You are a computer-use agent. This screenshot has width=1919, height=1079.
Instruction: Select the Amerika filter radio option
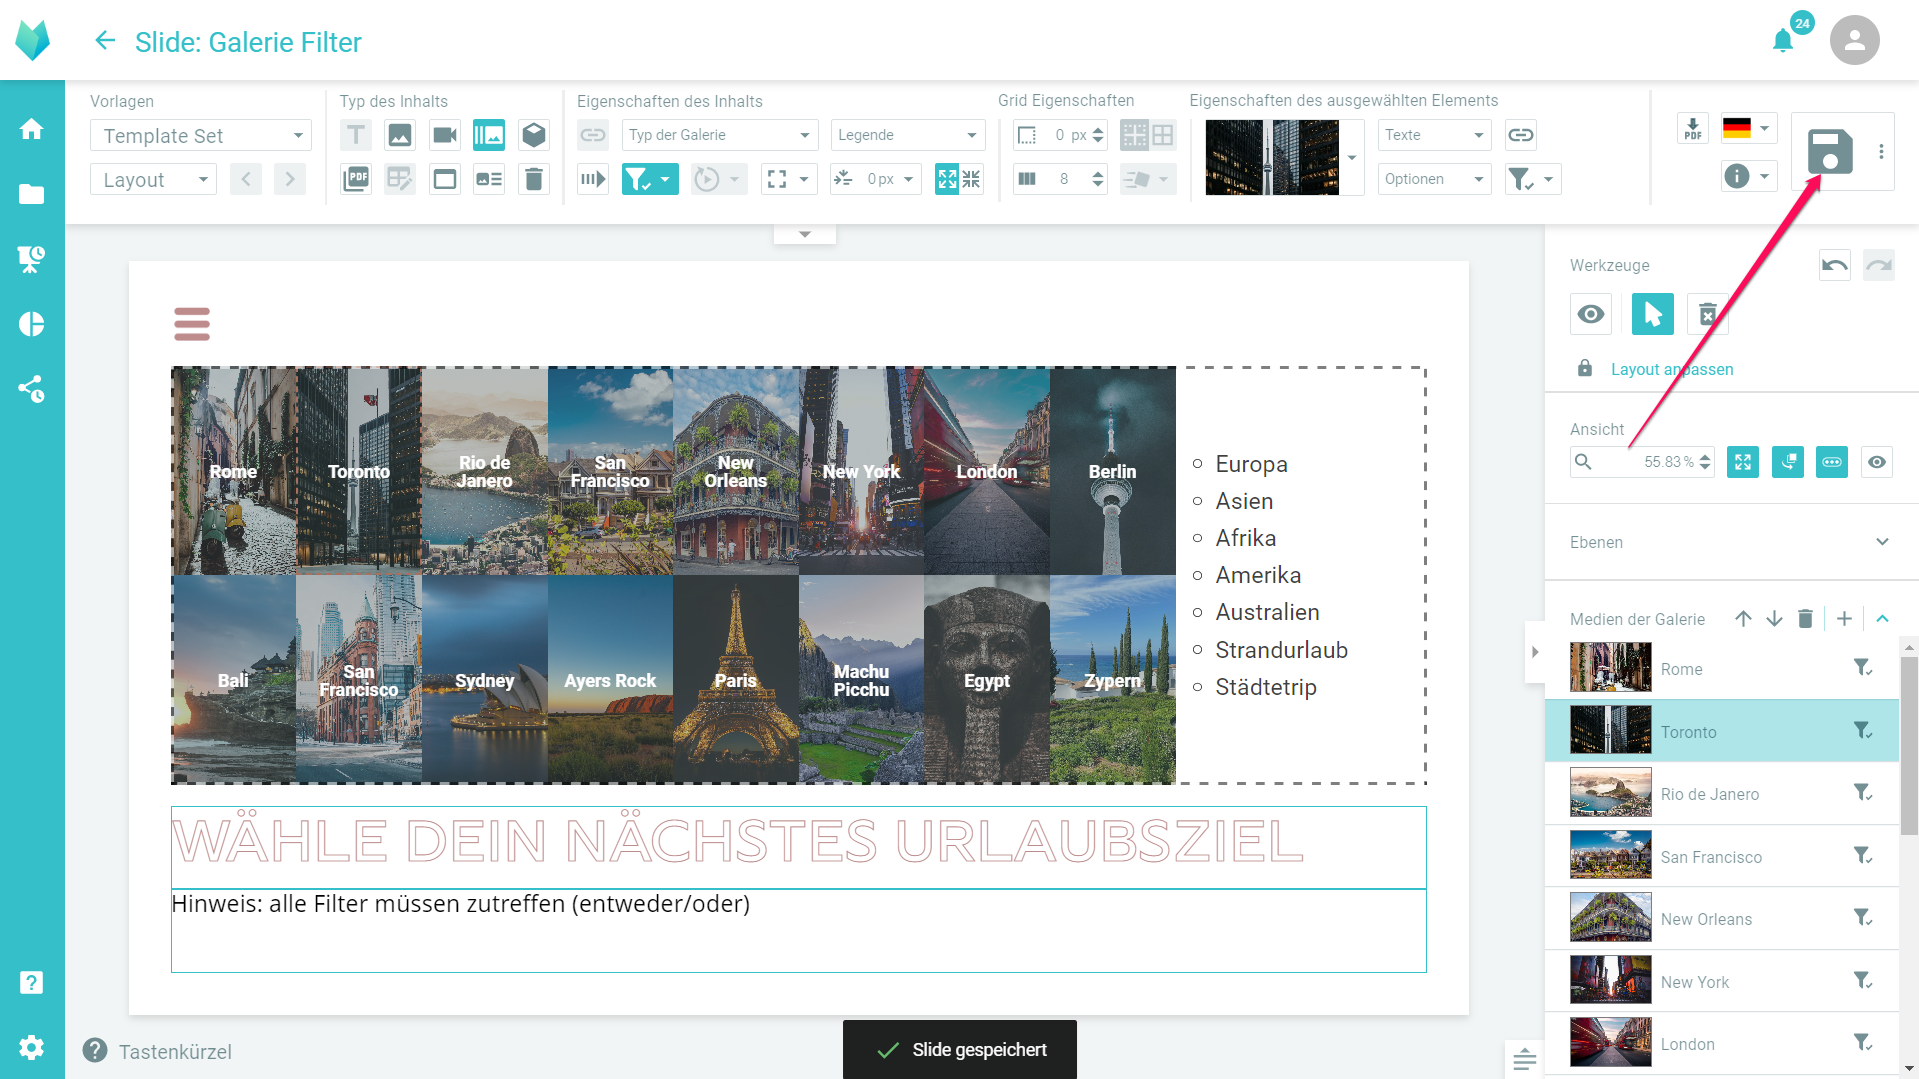coord(1198,575)
